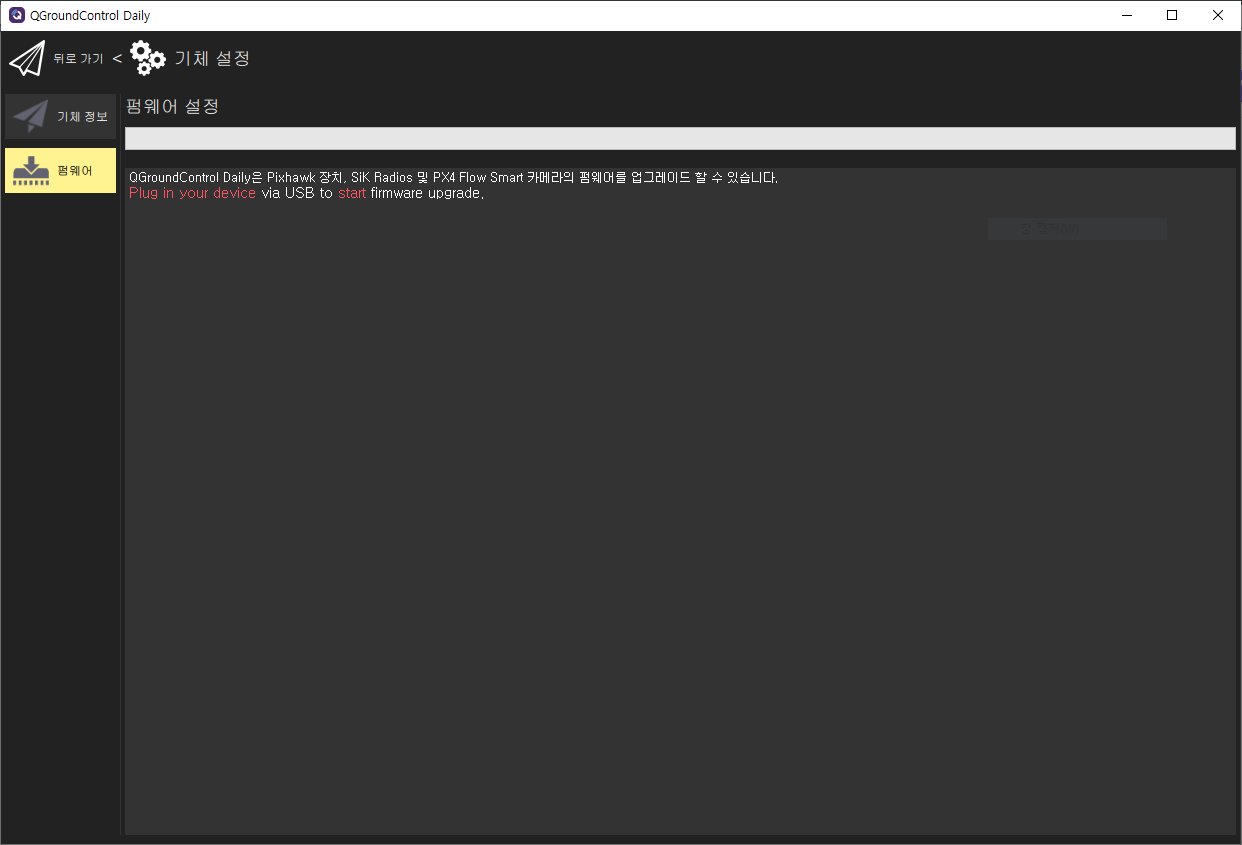The width and height of the screenshot is (1242, 845).
Task: Click the red 'start' text
Action: 352,193
